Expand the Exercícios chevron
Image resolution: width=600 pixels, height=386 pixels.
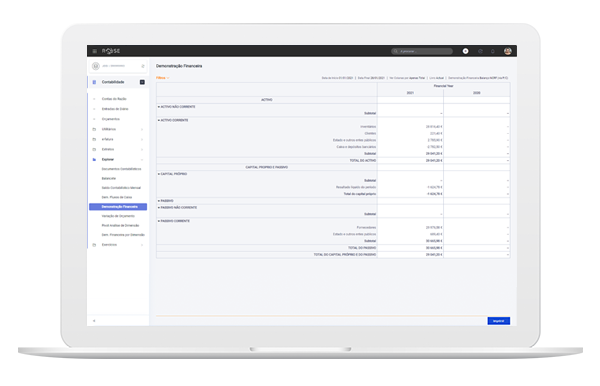coord(142,245)
